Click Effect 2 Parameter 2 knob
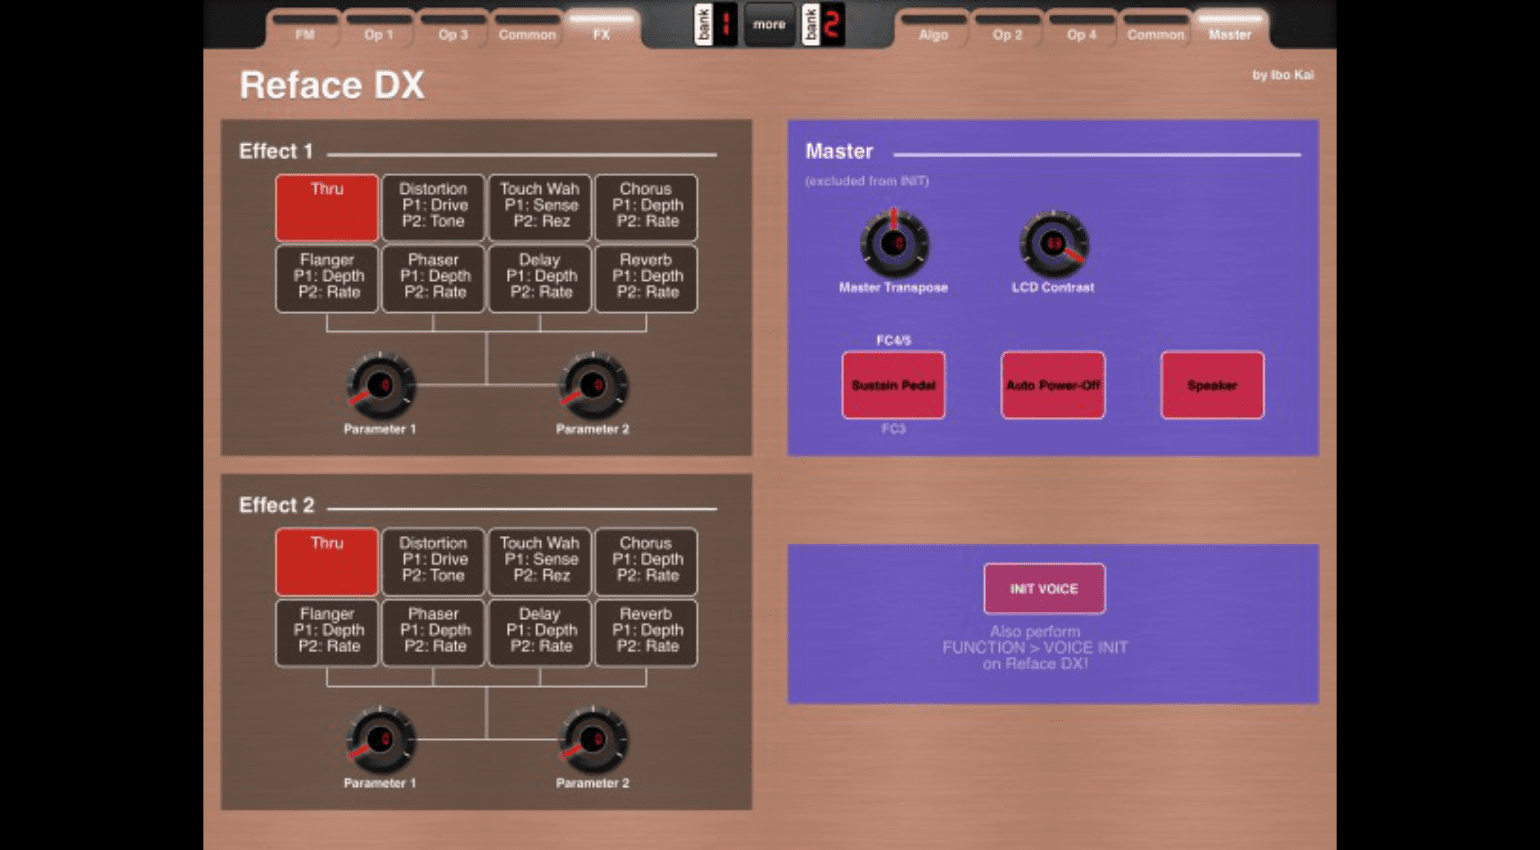This screenshot has width=1540, height=850. click(593, 740)
